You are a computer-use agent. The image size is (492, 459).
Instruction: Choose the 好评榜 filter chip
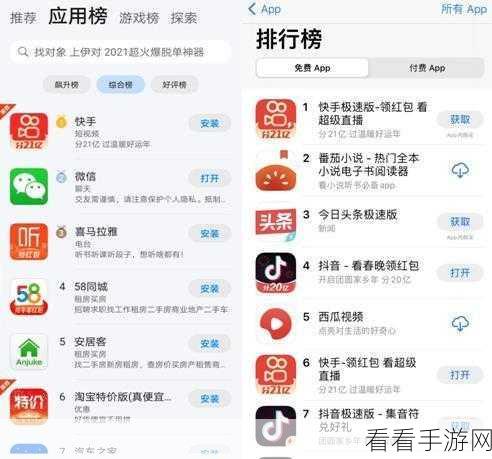click(x=174, y=85)
